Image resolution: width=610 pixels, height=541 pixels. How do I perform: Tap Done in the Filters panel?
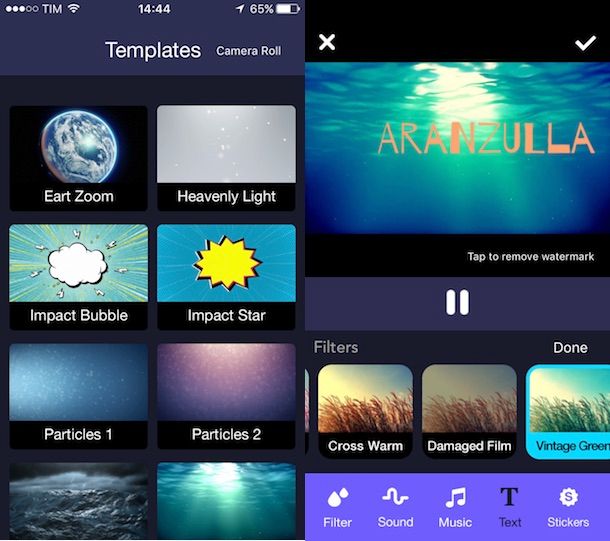click(x=570, y=347)
